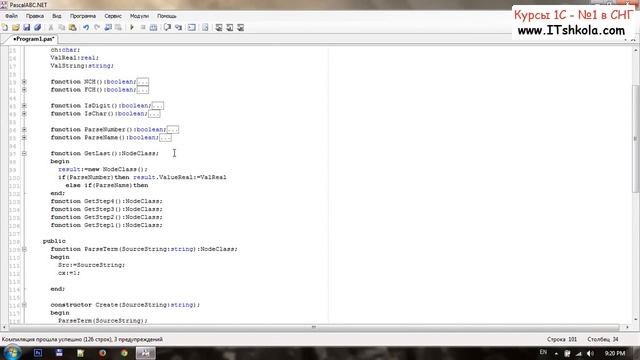The width and height of the screenshot is (640, 360).
Task: Open the Файл menu
Action: [11, 16]
